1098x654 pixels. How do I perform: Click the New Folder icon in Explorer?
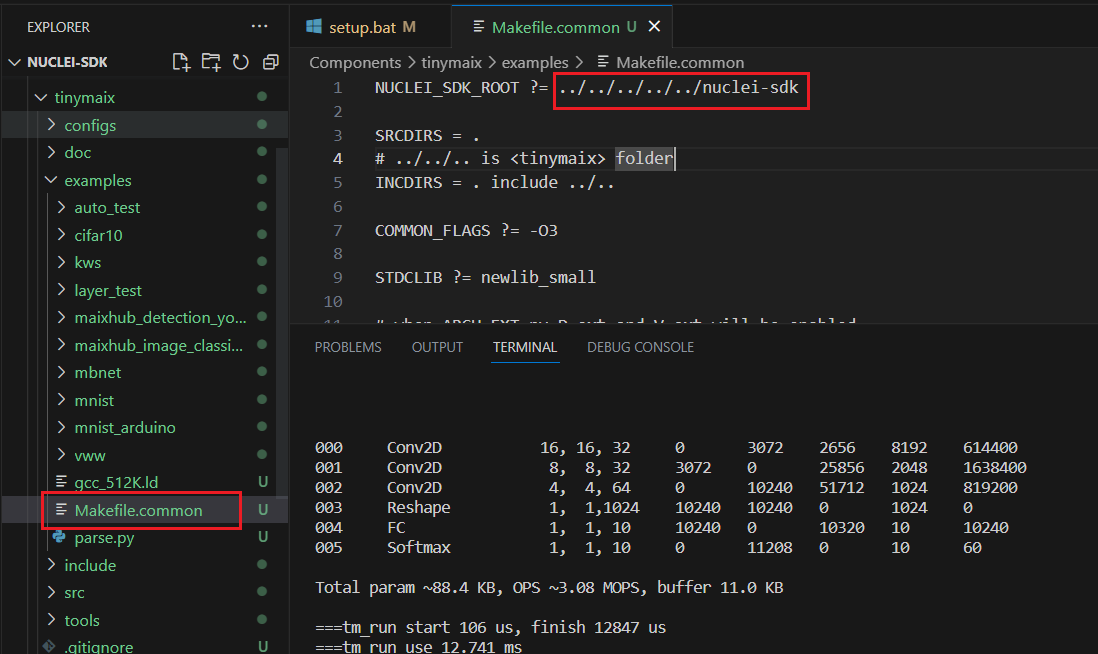tap(211, 62)
